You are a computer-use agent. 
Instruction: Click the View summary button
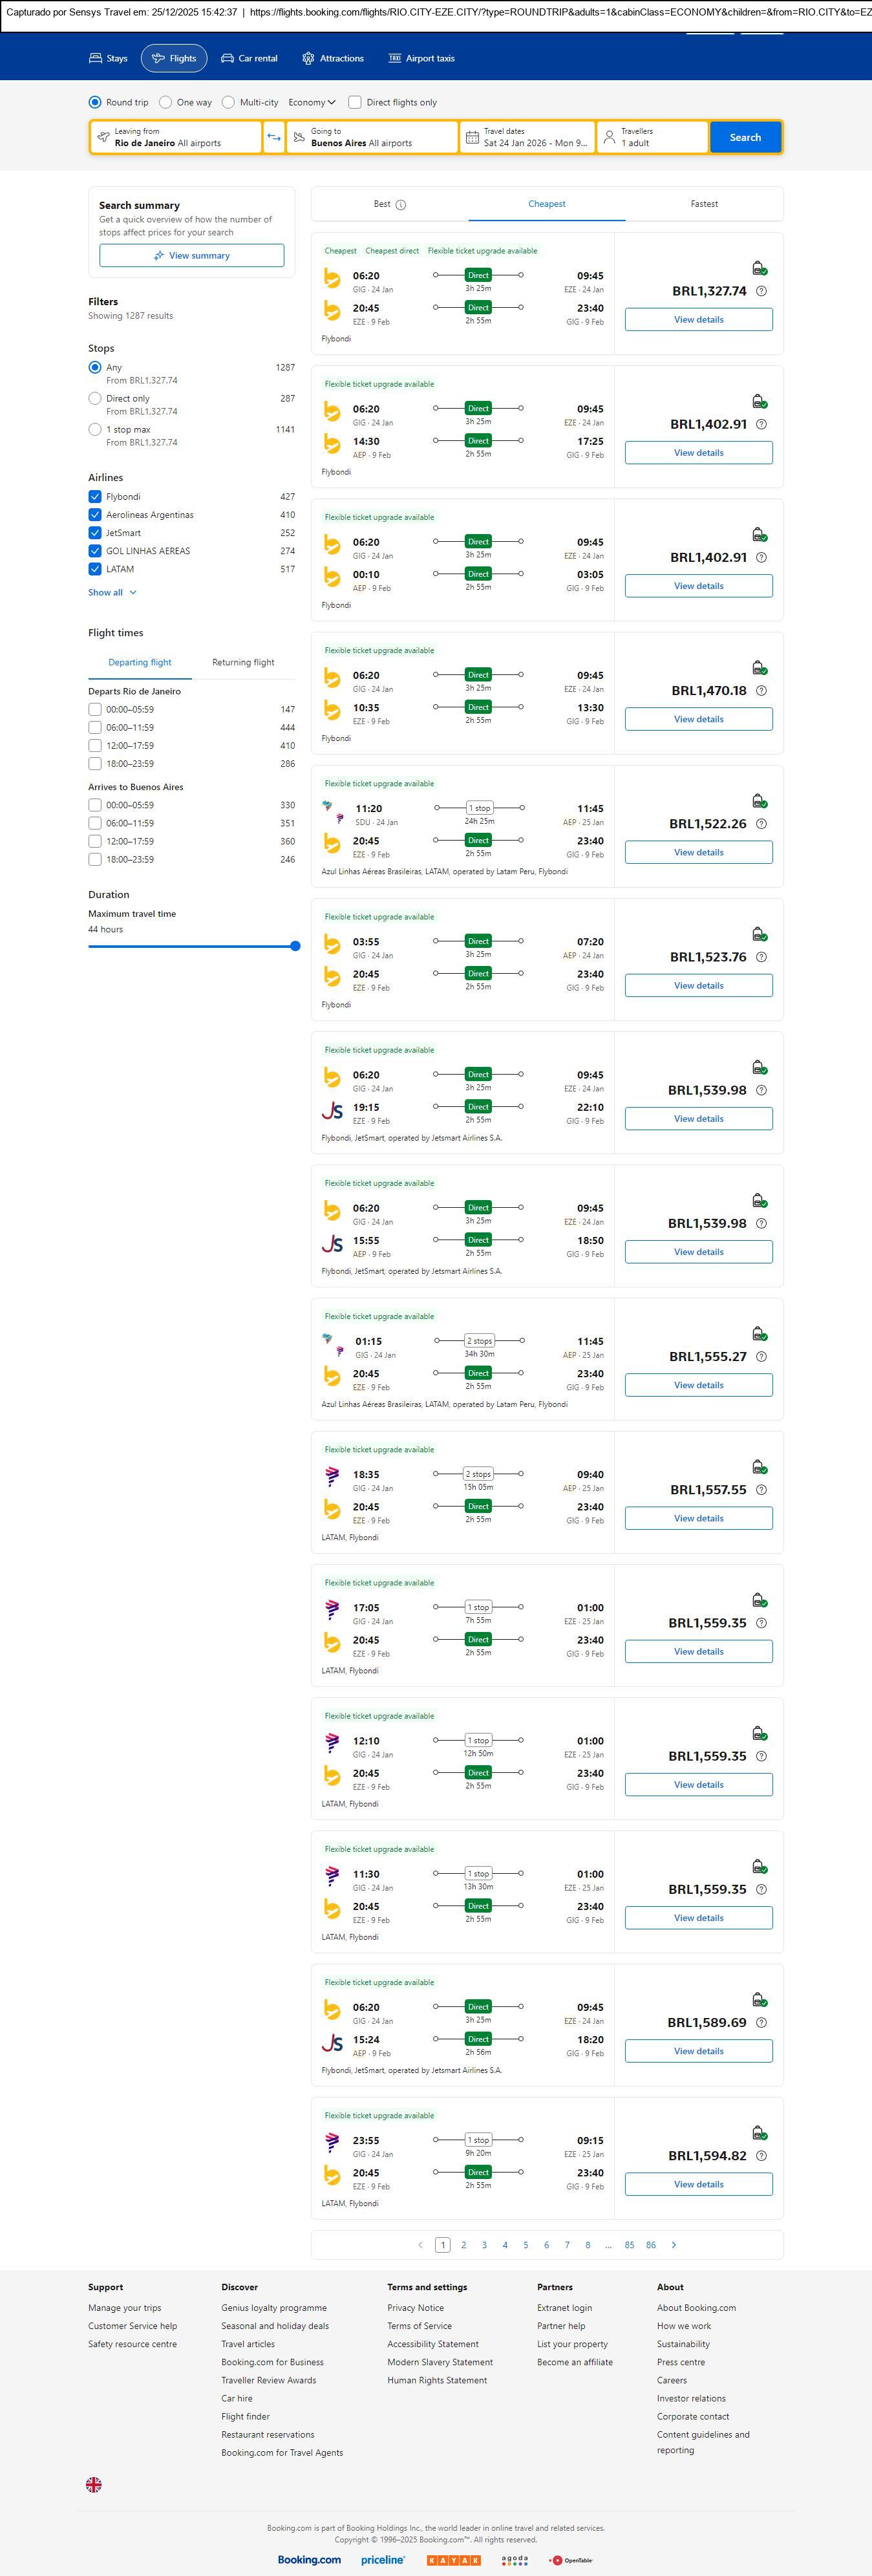[191, 256]
